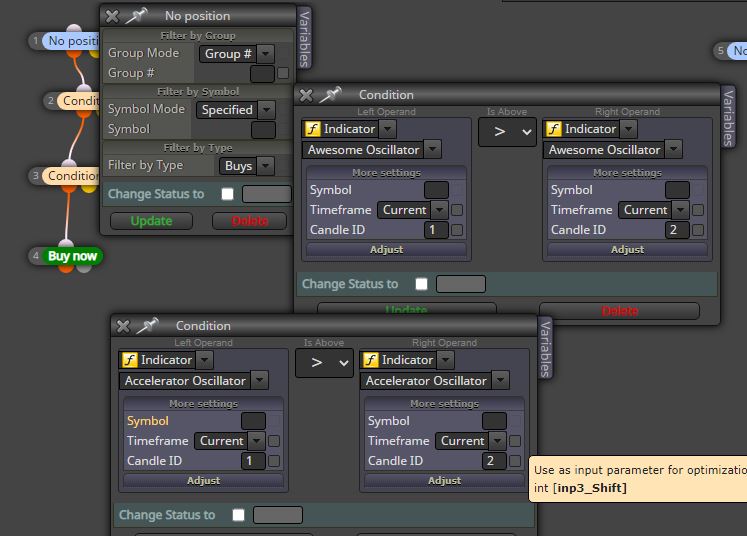Viewport: 747px width, 536px height.
Task: Close the Awesome Oscillator Condition panel
Action: [306, 95]
